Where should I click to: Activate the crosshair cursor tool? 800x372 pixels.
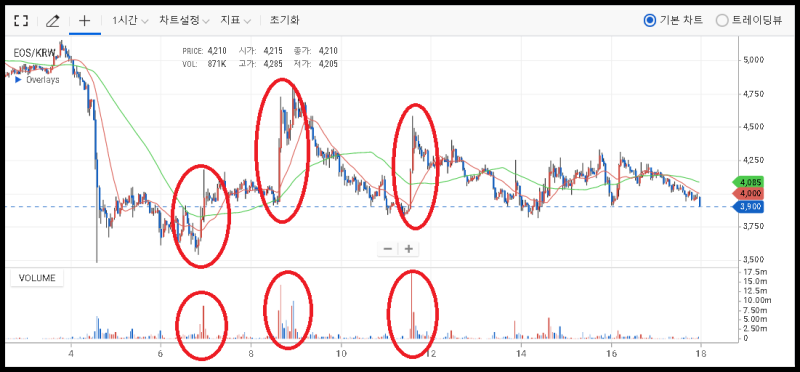tap(85, 20)
